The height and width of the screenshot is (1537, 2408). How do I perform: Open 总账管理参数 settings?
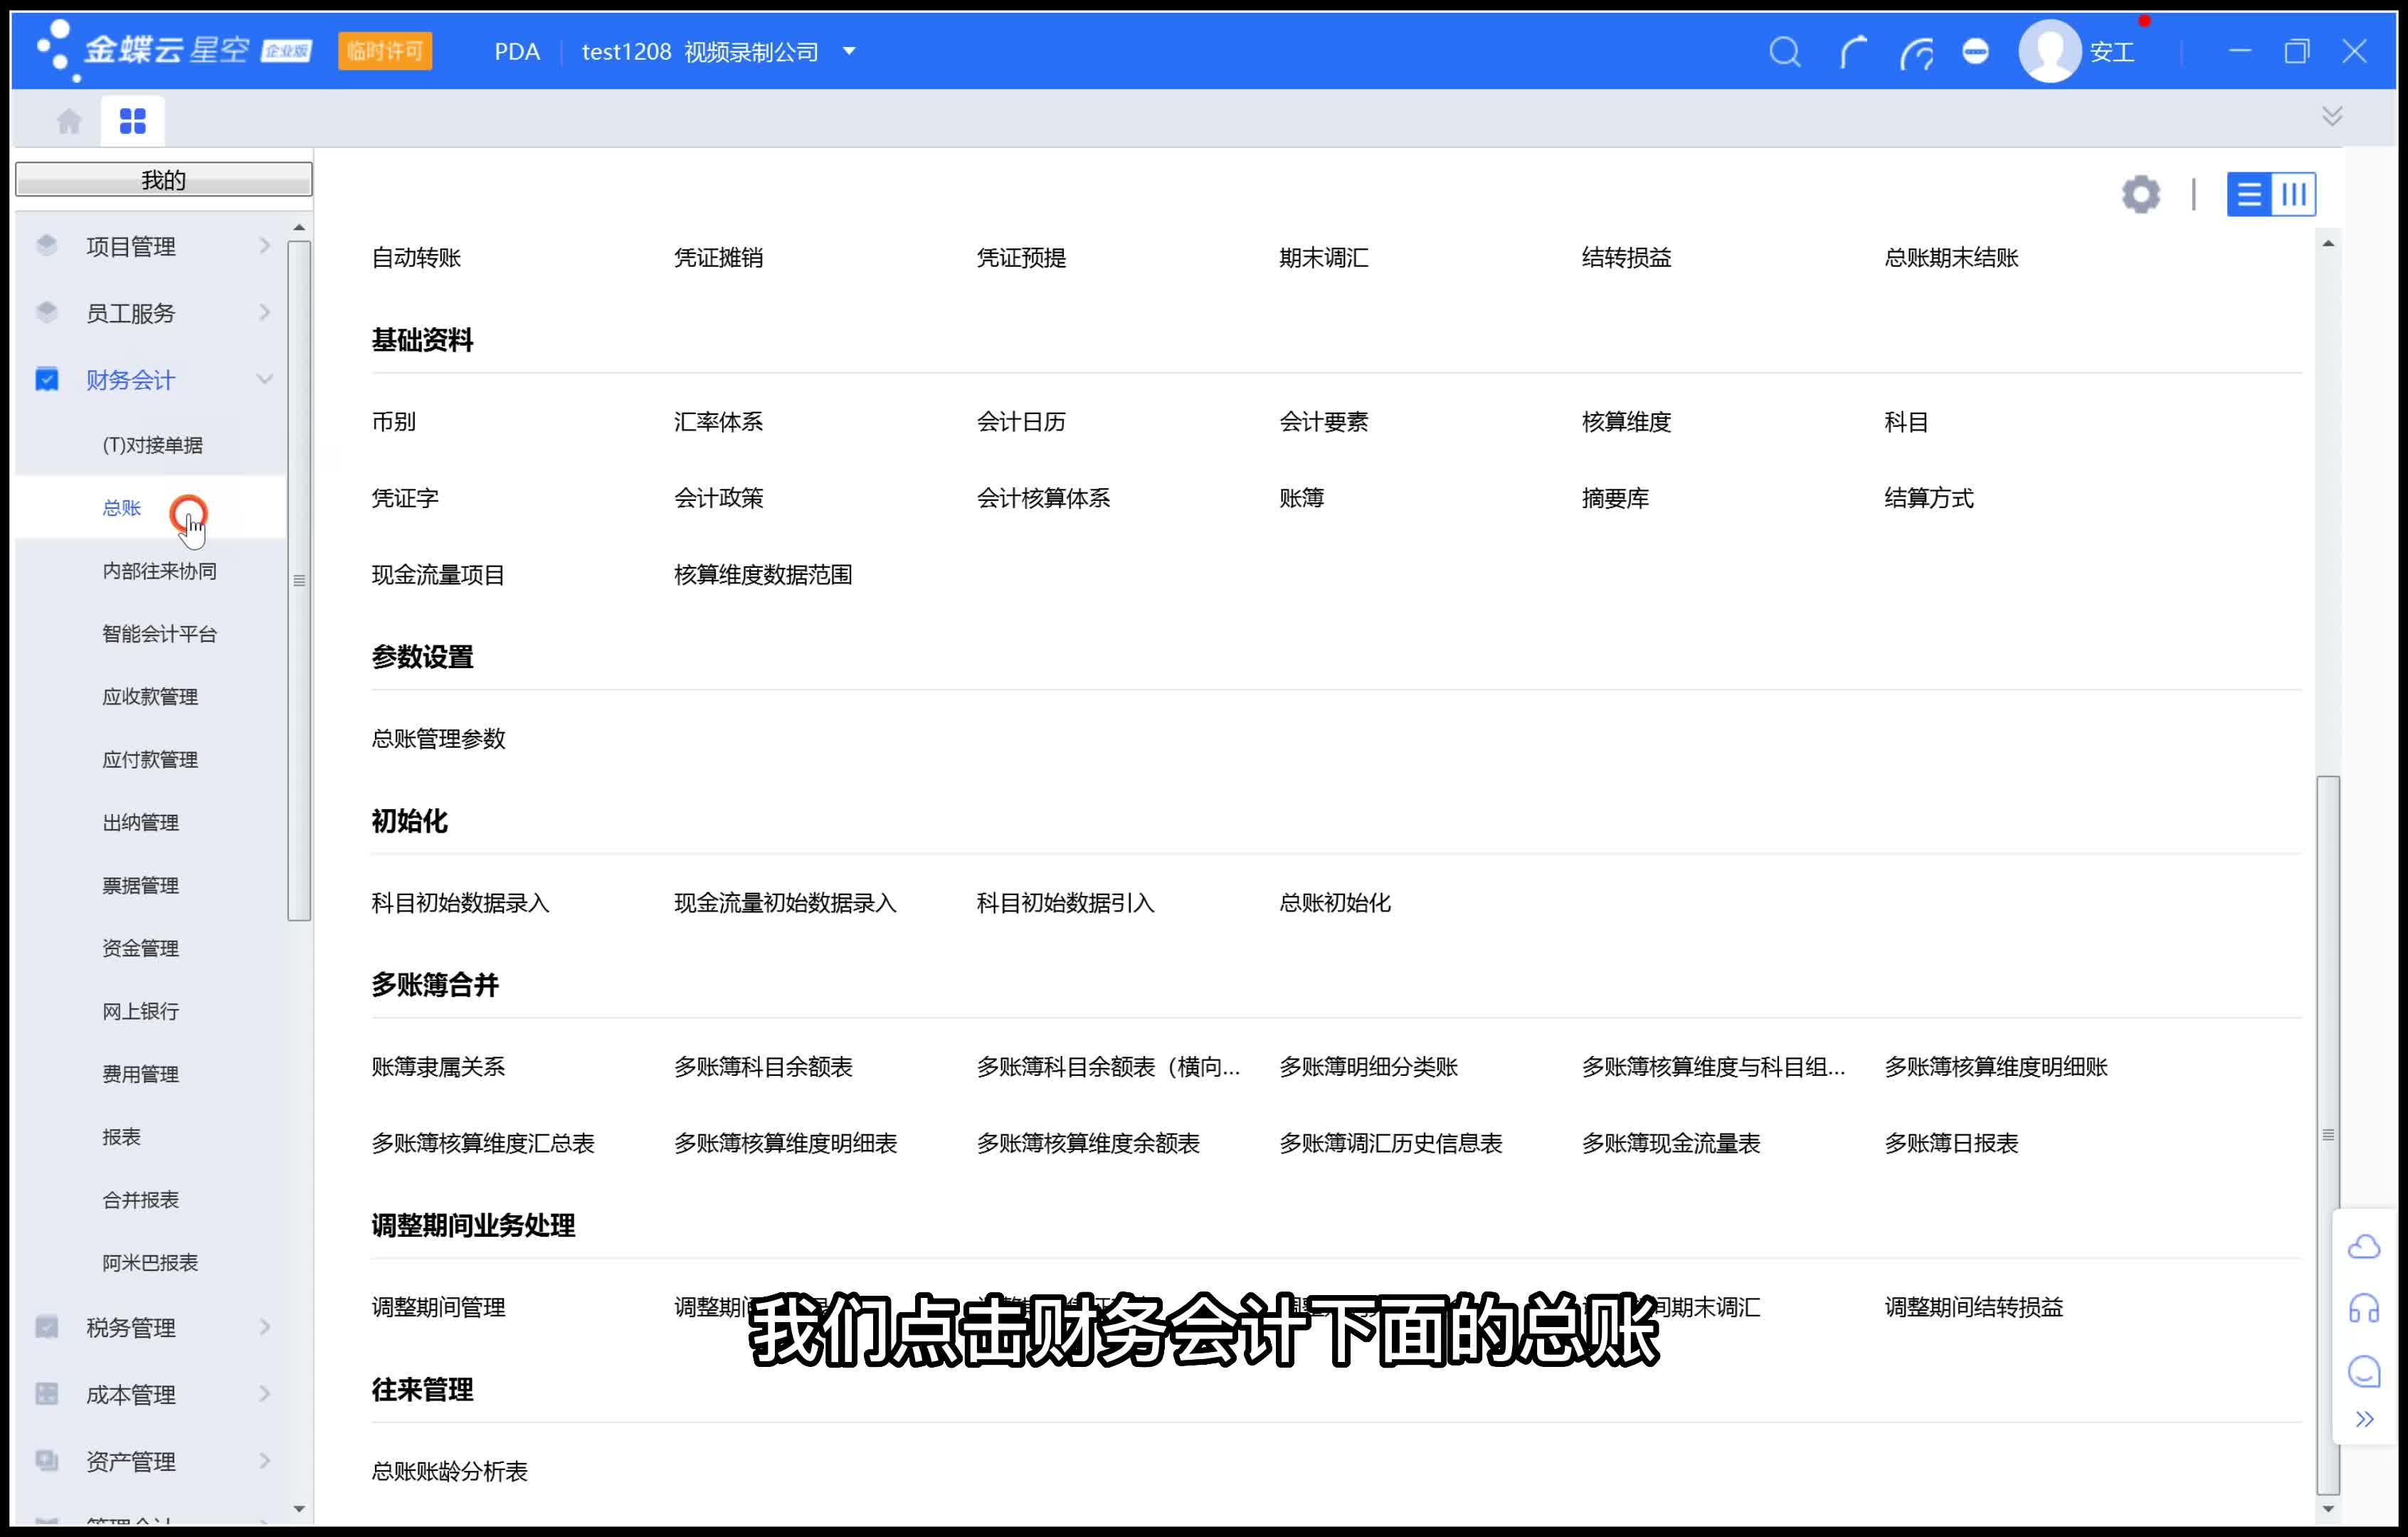pyautogui.click(x=438, y=739)
